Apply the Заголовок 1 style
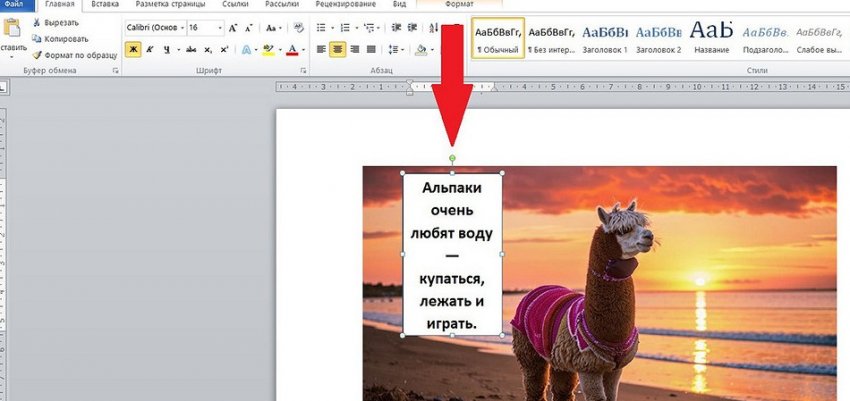This screenshot has height=401, width=850. 605,40
